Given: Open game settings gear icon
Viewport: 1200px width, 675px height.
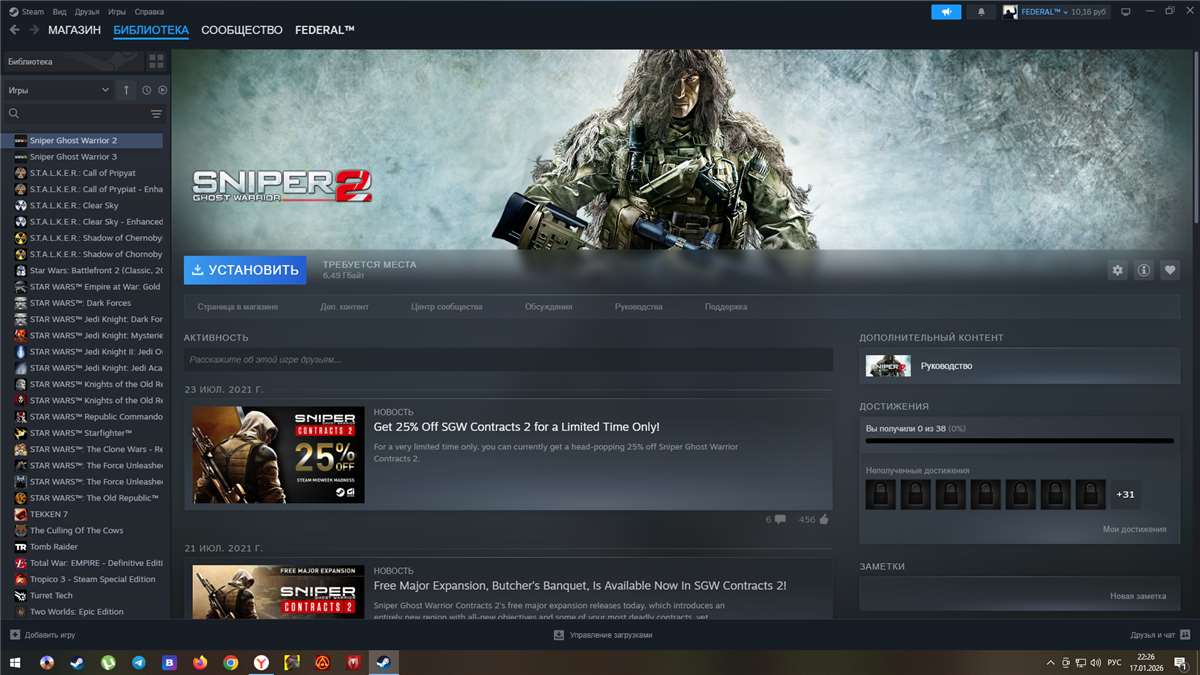Looking at the screenshot, I should pos(1117,270).
